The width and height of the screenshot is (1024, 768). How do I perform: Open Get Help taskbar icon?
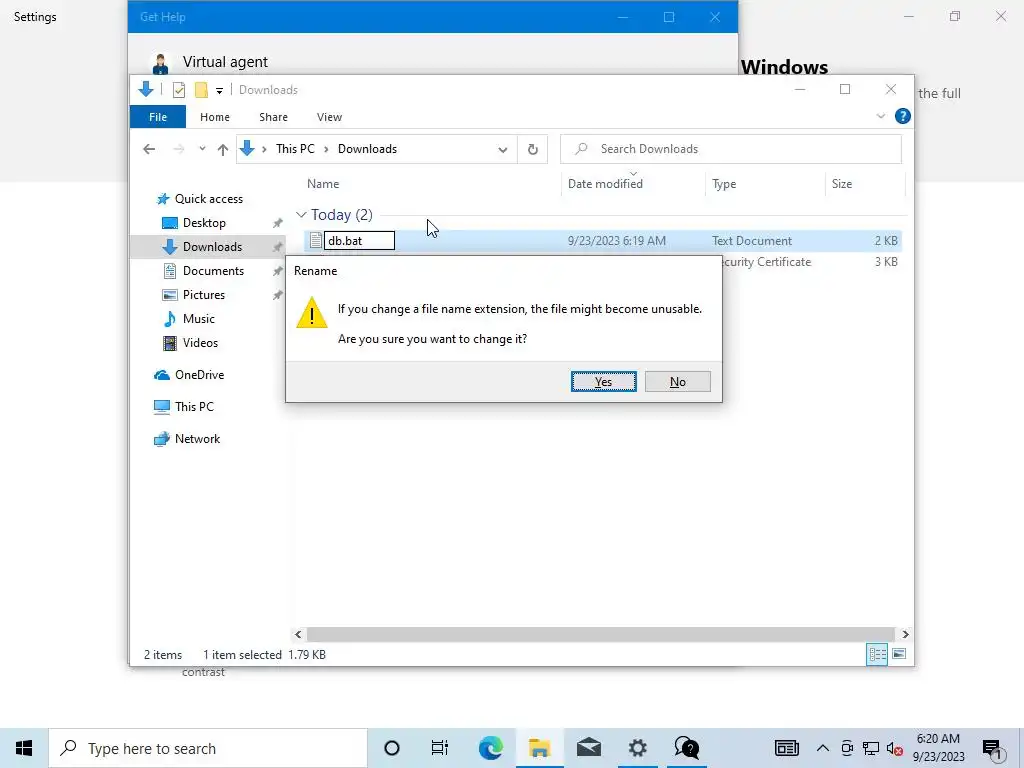tap(686, 748)
